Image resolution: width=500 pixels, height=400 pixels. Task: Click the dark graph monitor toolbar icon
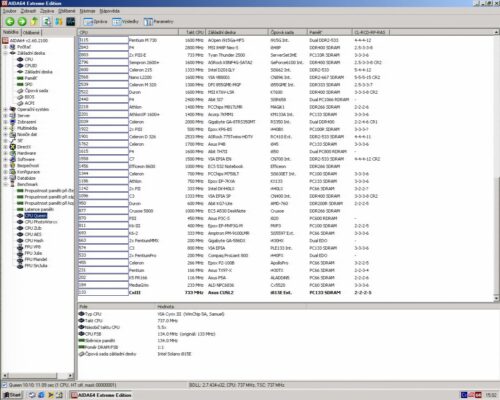(x=71, y=22)
